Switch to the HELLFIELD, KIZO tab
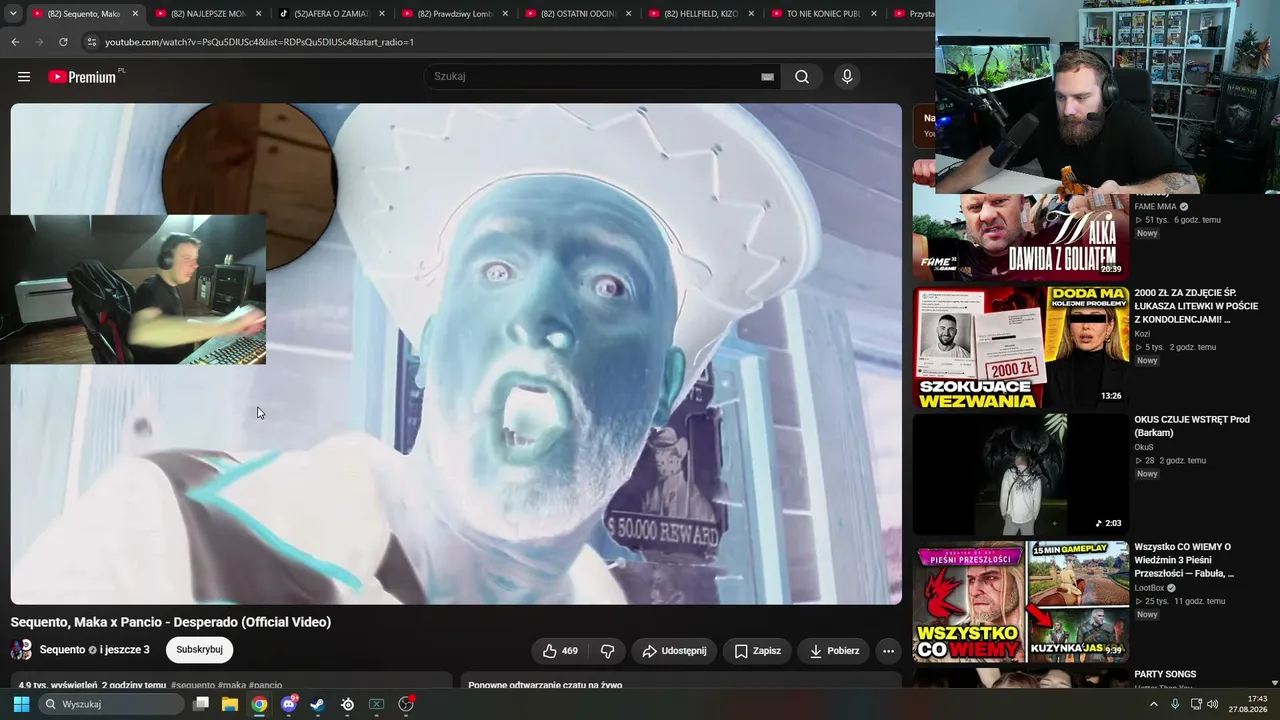 [x=702, y=14]
